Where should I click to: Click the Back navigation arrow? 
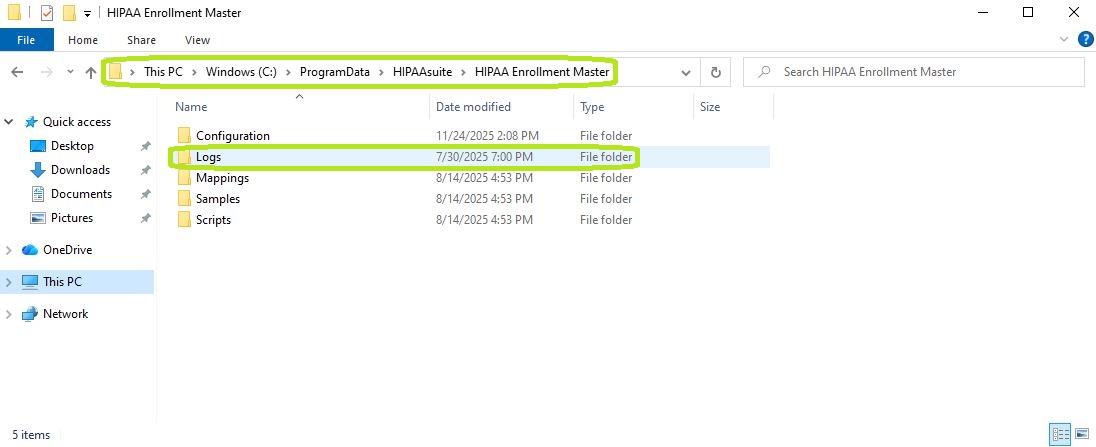[x=18, y=72]
